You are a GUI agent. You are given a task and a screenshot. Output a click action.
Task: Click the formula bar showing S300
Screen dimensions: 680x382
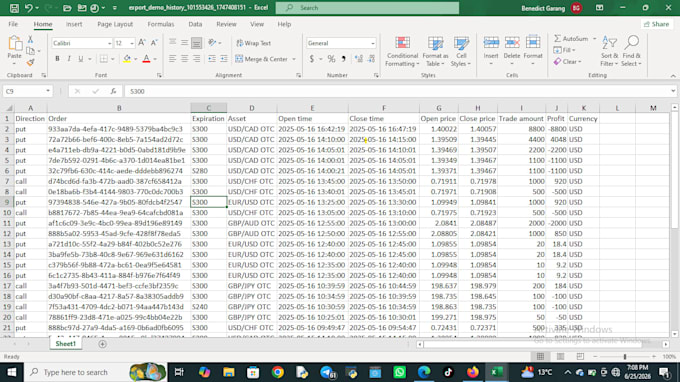pos(398,91)
